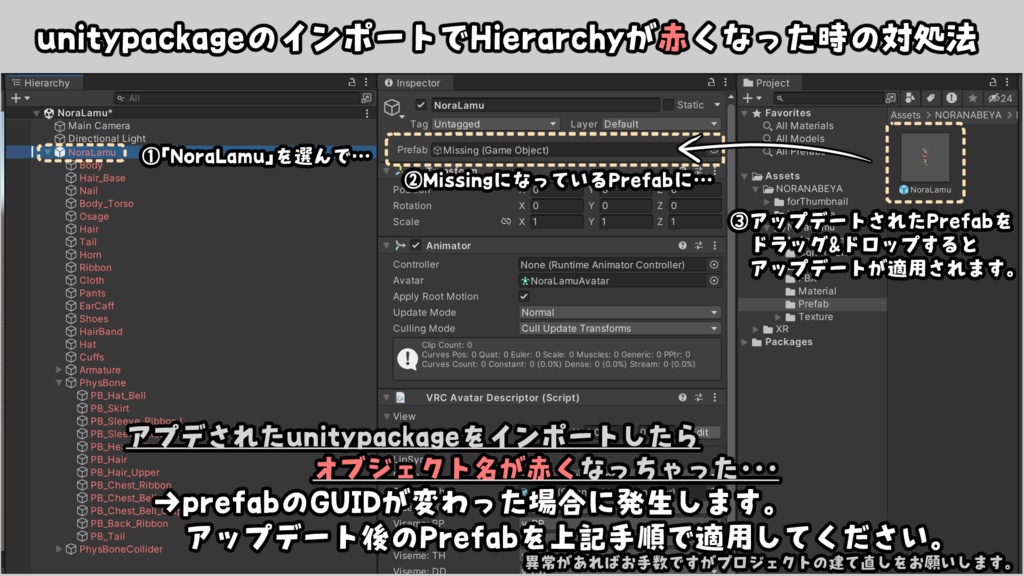Select Directional Light in Hierarchy
The height and width of the screenshot is (576, 1024).
coord(106,138)
